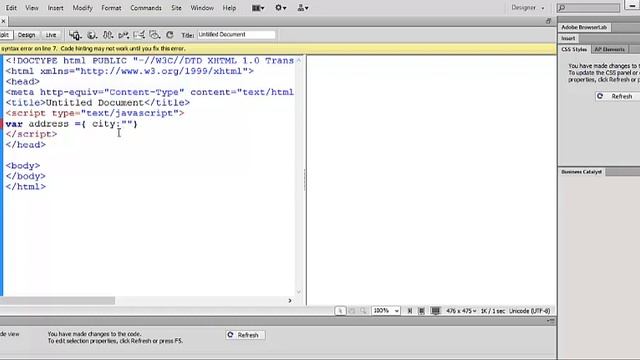Open the Business Catalyst panel tab
This screenshot has height=360, width=640.
[x=582, y=172]
